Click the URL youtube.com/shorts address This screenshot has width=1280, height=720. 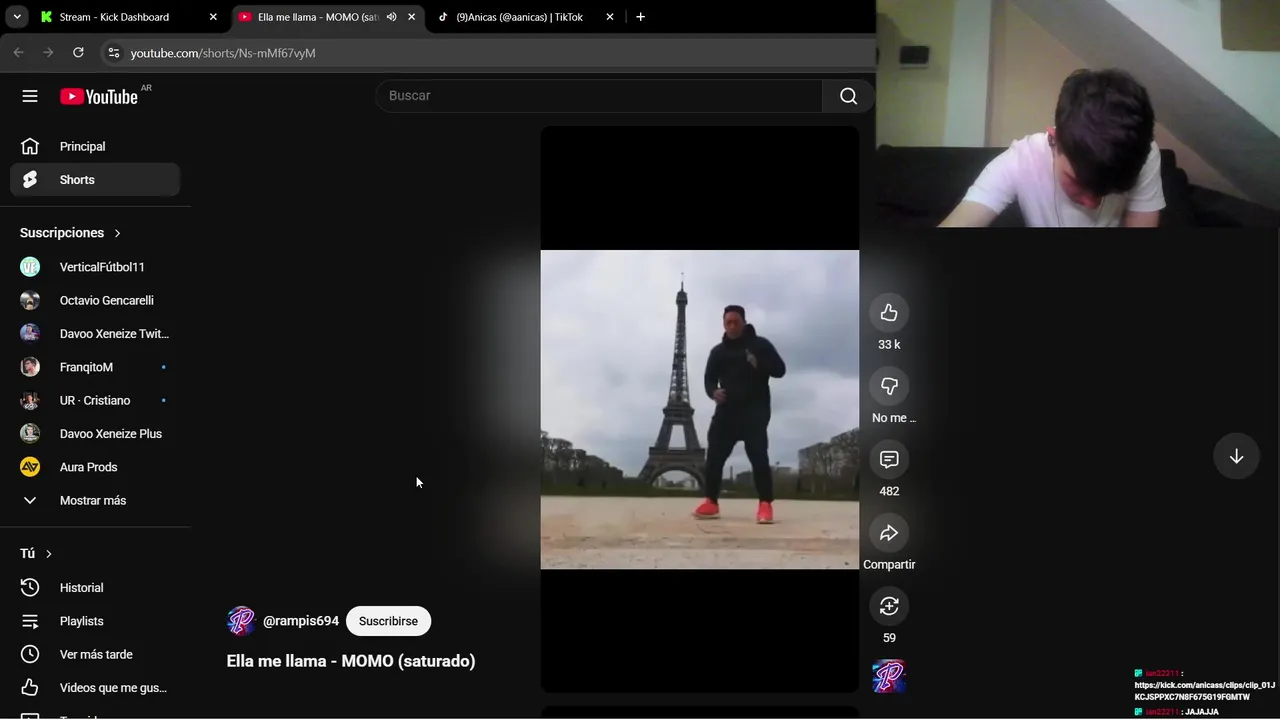[x=223, y=53]
